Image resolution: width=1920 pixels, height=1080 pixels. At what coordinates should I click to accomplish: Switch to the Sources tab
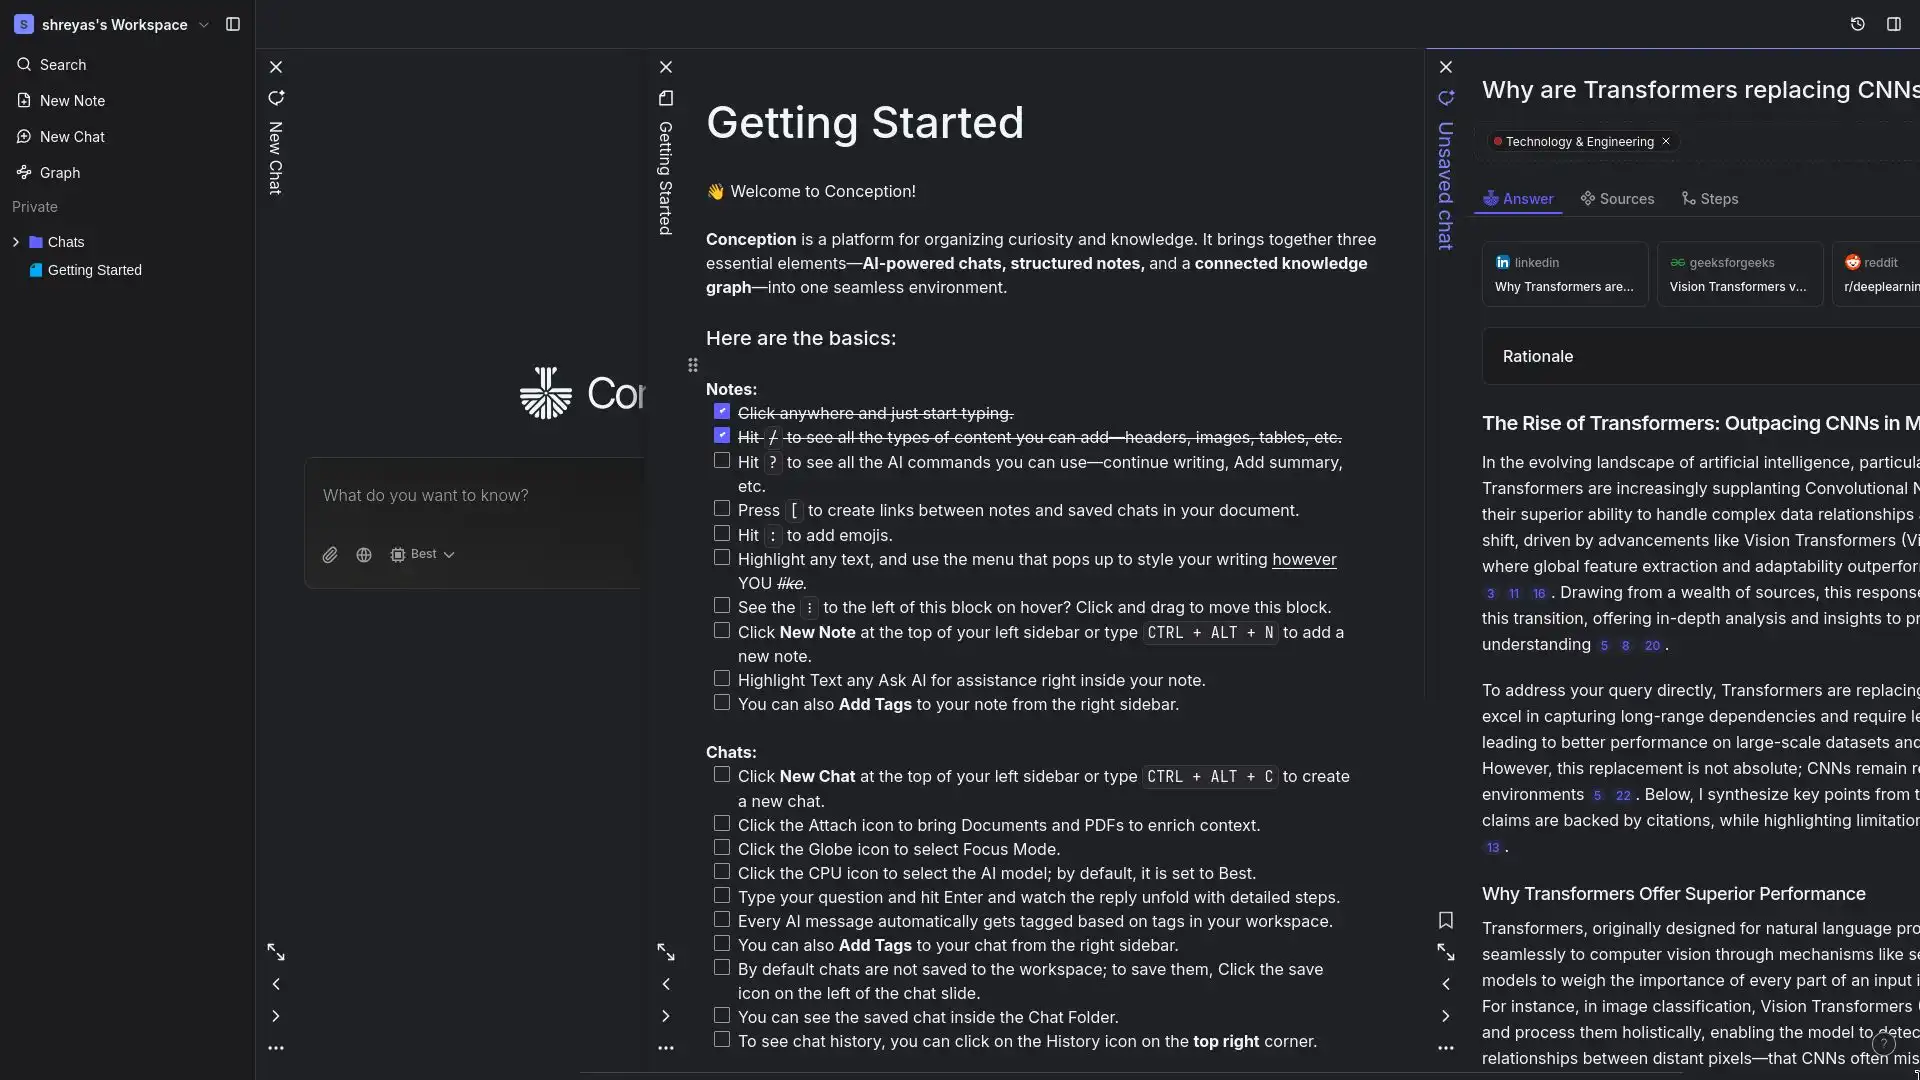[1617, 199]
